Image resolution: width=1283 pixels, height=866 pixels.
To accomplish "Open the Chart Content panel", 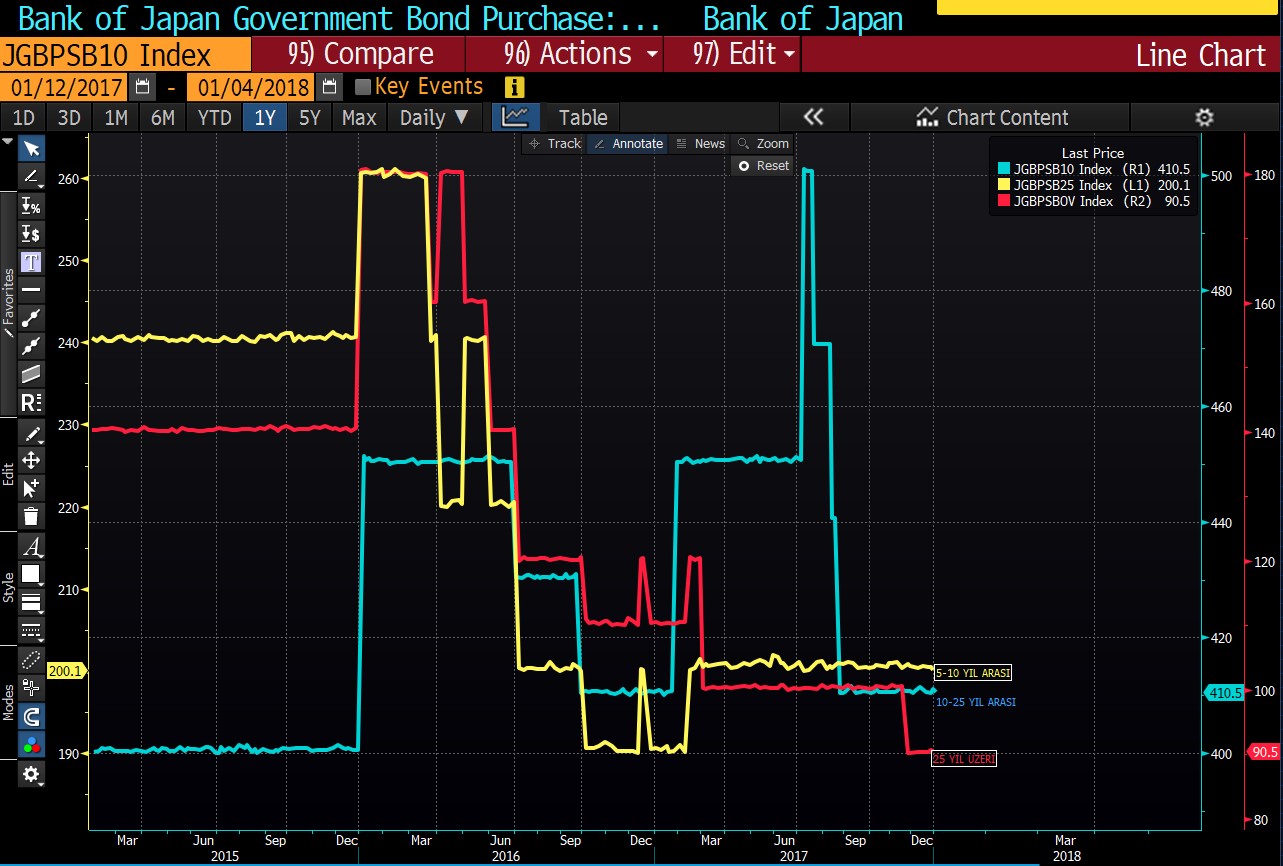I will [x=993, y=118].
